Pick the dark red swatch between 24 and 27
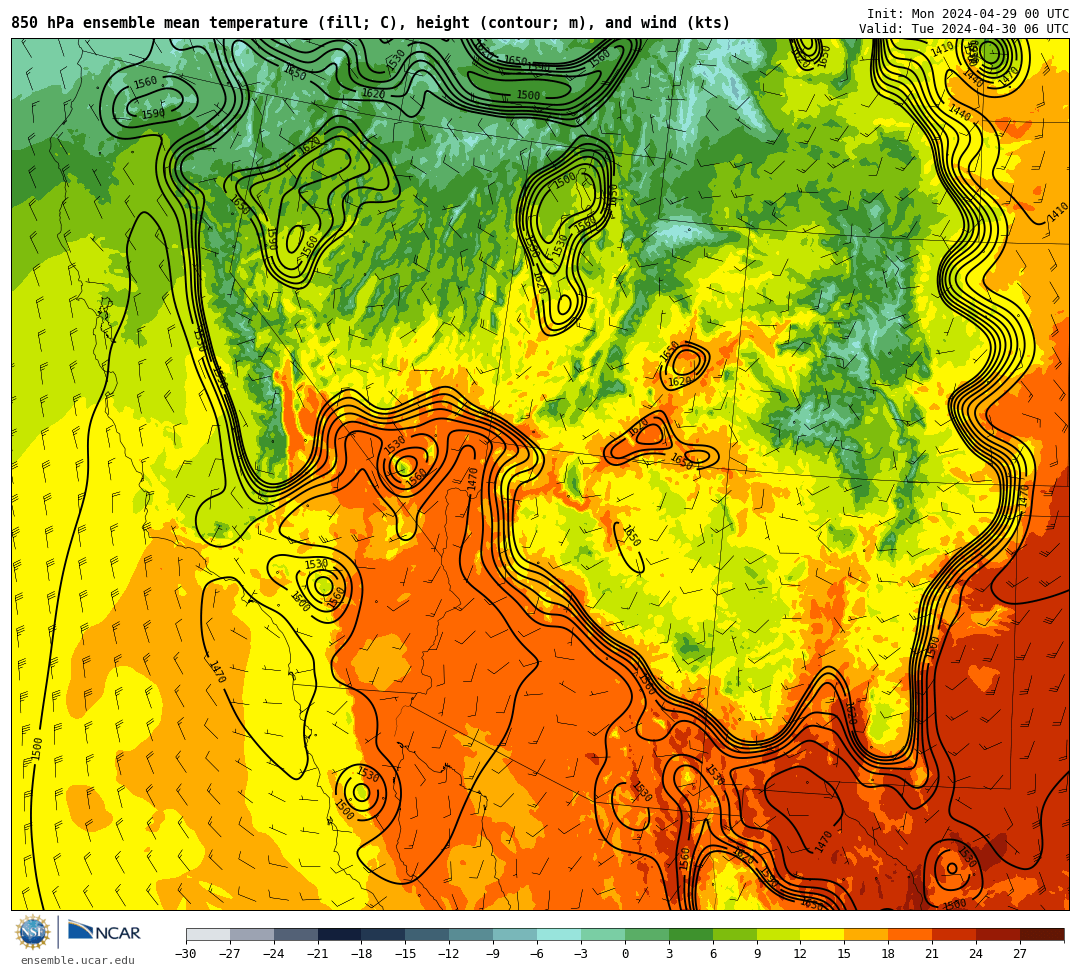 click(x=999, y=934)
